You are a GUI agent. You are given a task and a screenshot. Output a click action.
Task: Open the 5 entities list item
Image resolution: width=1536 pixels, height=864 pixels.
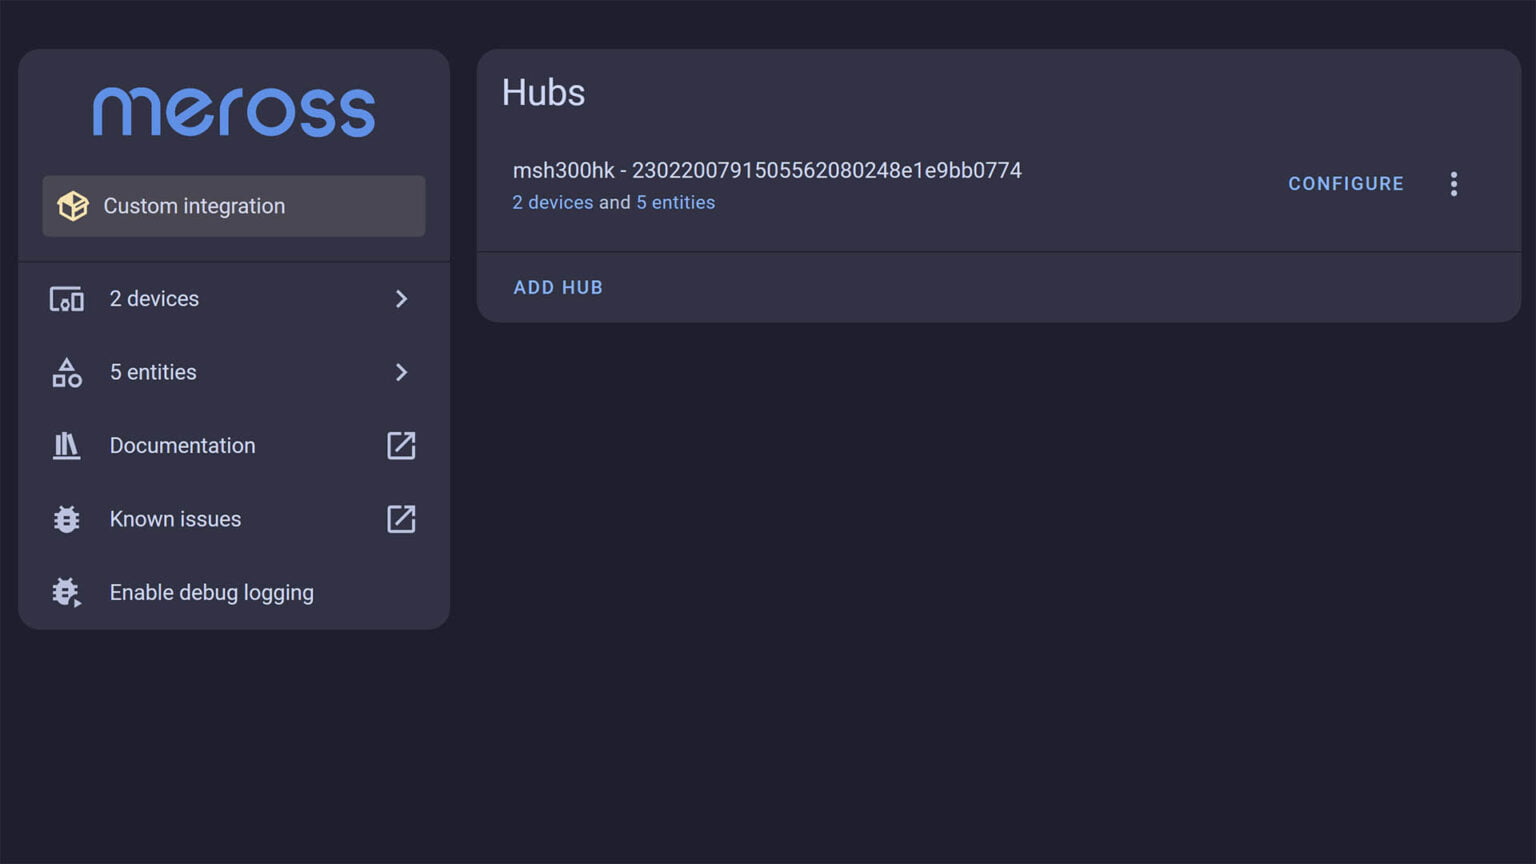(x=153, y=373)
